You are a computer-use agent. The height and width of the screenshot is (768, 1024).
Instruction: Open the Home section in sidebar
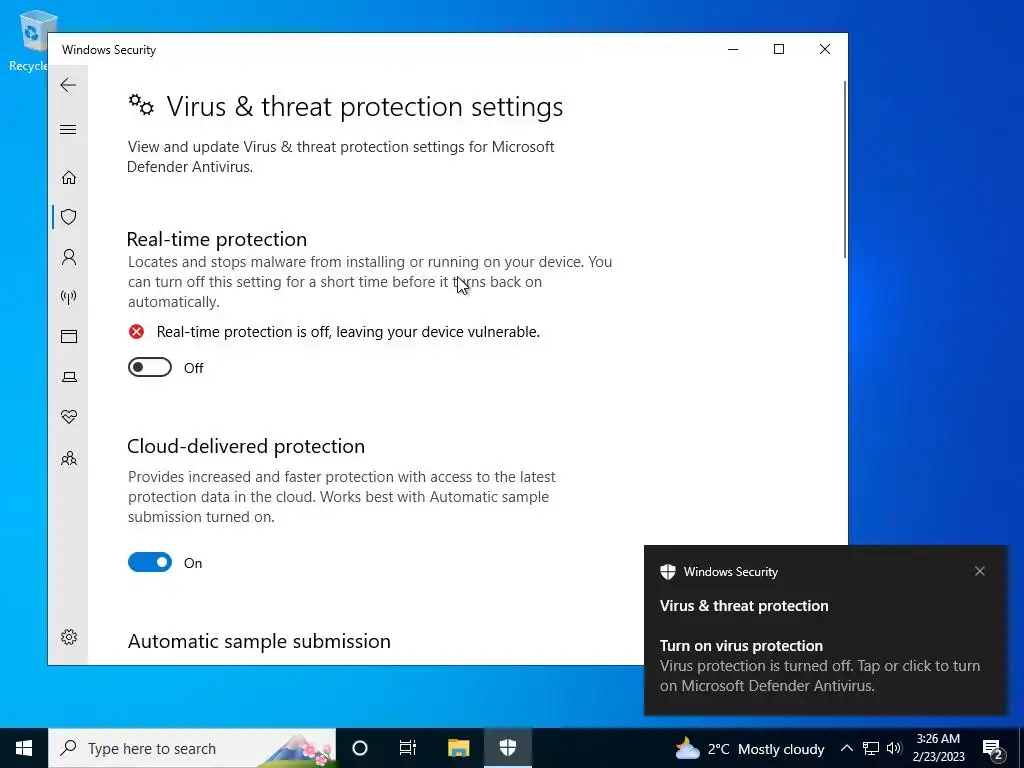click(x=69, y=178)
